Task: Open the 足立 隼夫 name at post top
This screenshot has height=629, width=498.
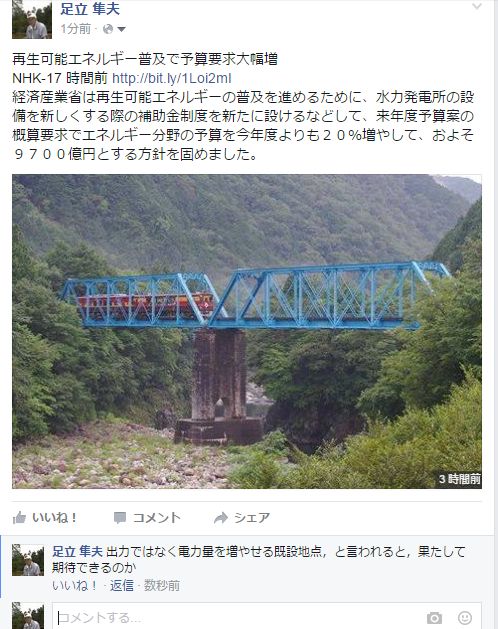Action: click(90, 9)
